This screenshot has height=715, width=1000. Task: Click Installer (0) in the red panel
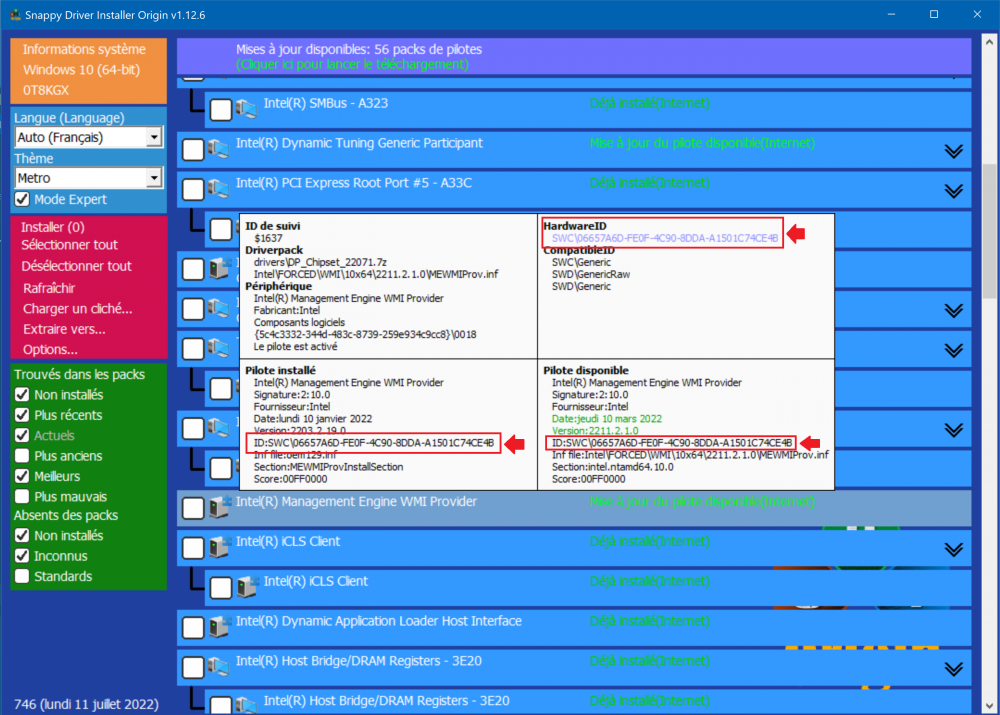tap(53, 227)
